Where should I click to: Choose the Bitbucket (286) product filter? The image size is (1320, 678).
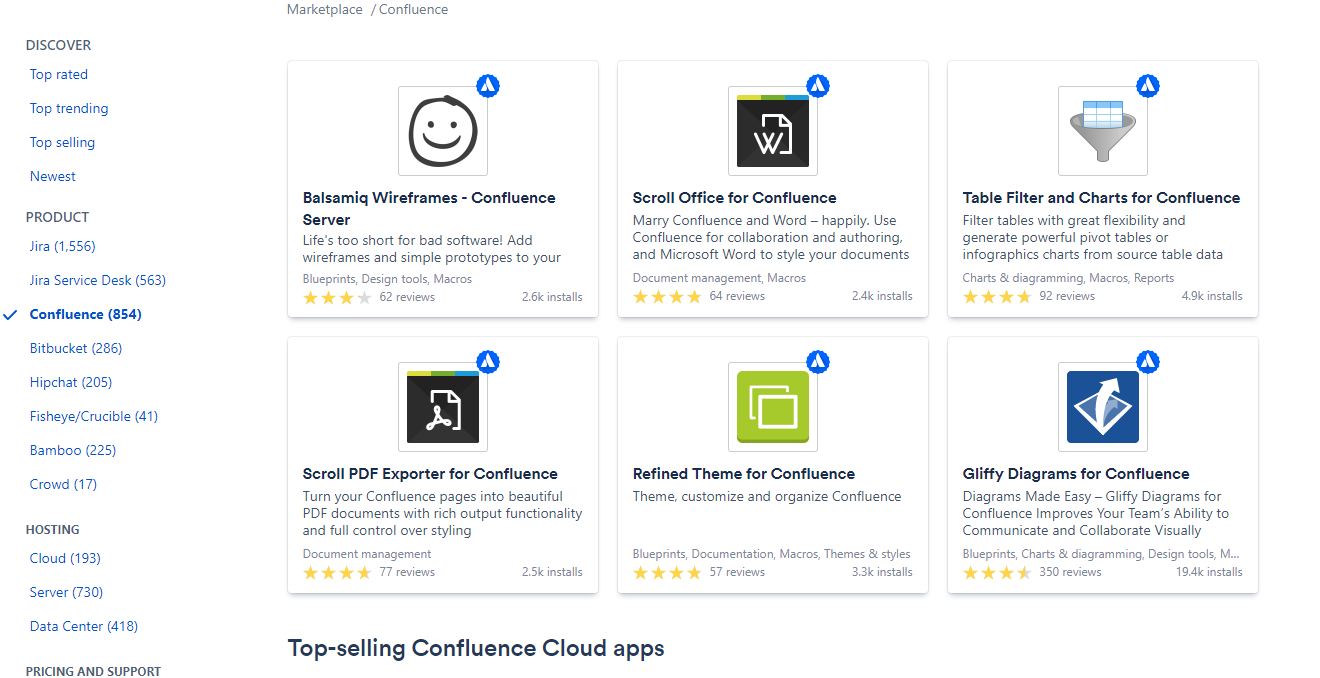(x=76, y=348)
